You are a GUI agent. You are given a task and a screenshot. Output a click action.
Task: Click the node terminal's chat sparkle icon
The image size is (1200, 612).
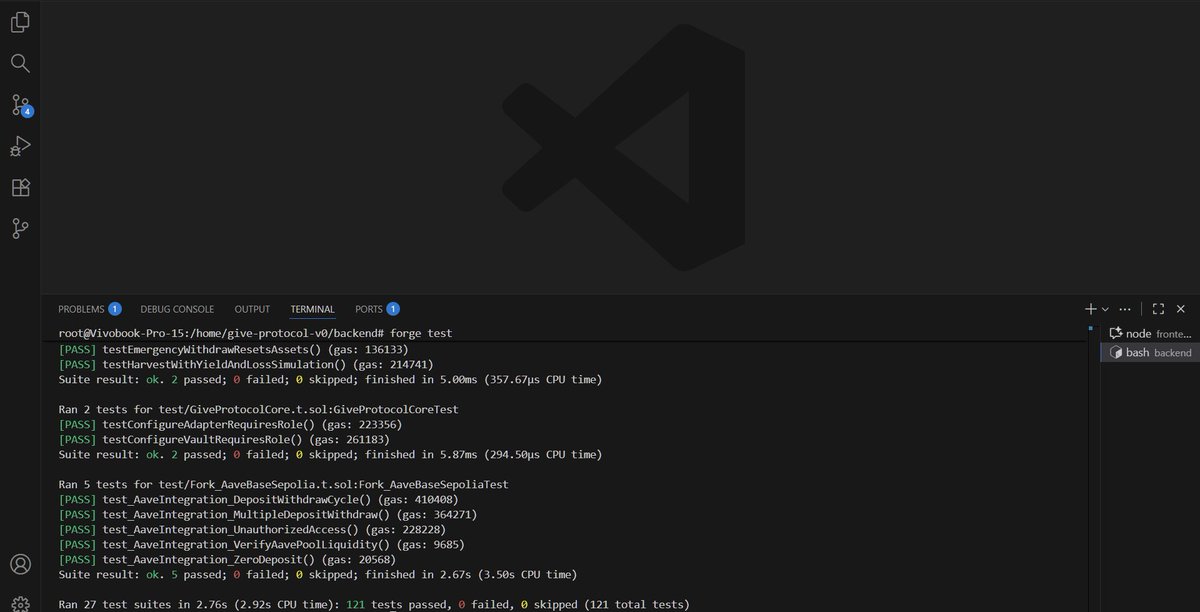(x=1116, y=334)
